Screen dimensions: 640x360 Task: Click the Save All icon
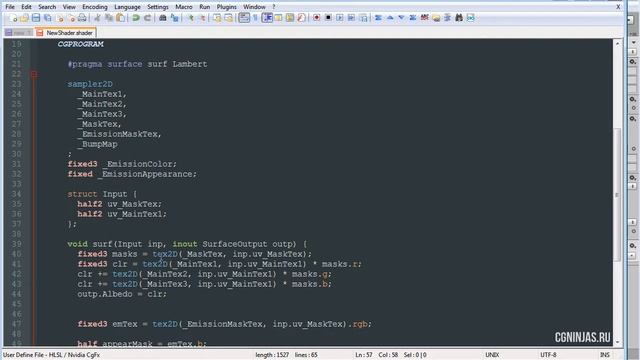(48, 18)
